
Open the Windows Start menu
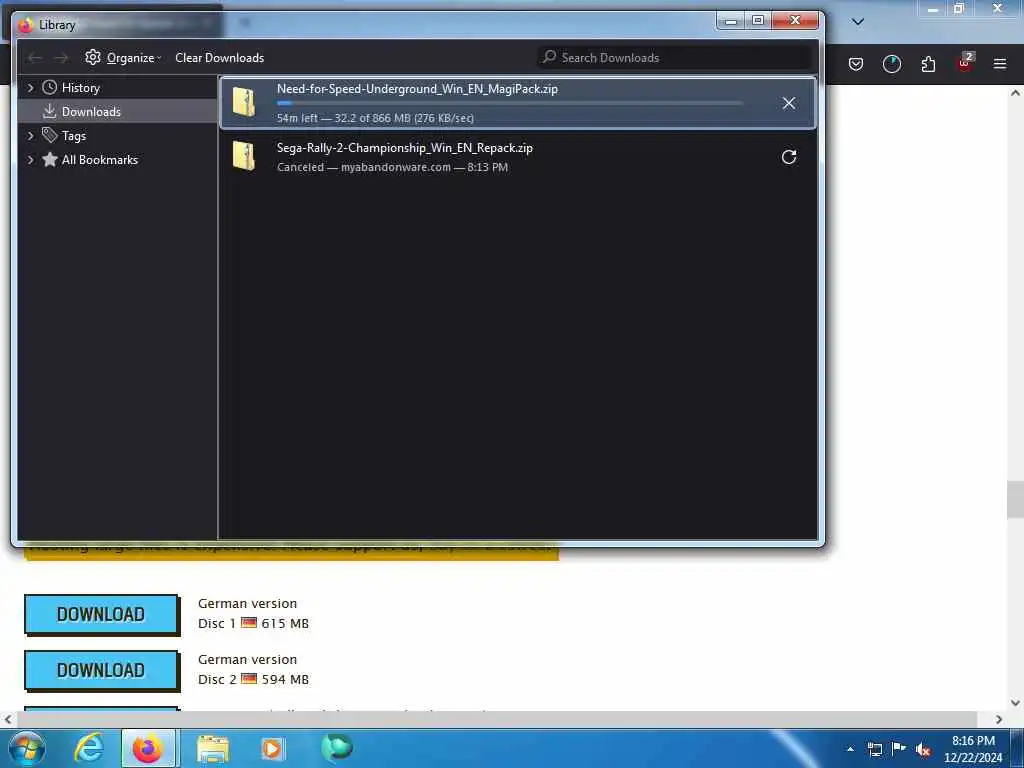(27, 748)
